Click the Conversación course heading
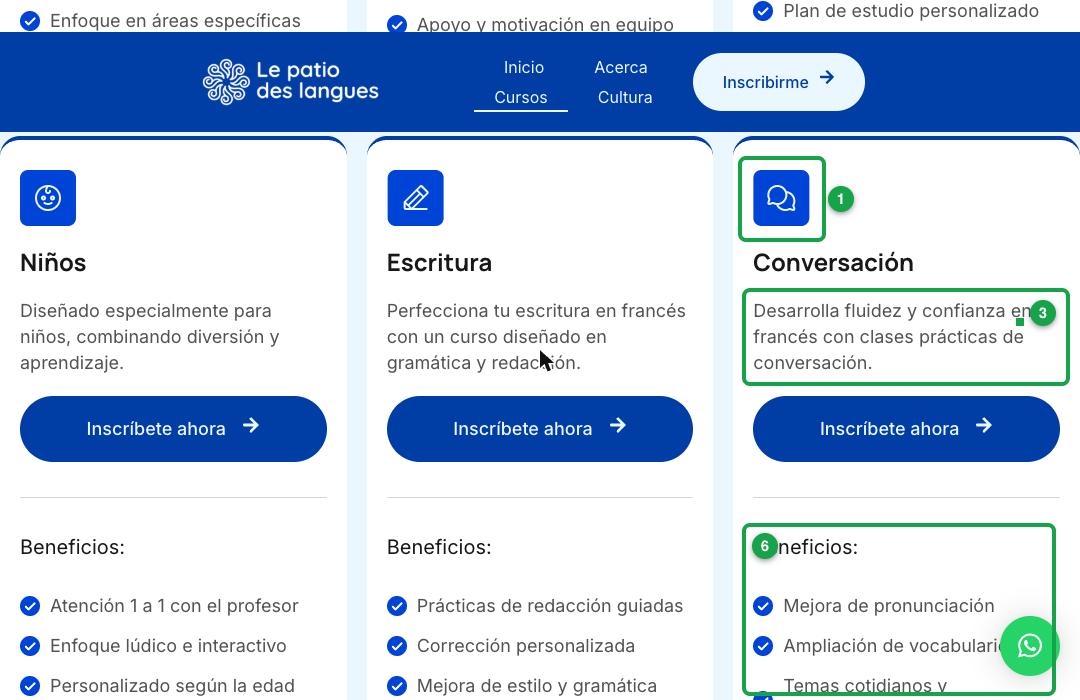This screenshot has width=1080, height=700. (x=833, y=262)
